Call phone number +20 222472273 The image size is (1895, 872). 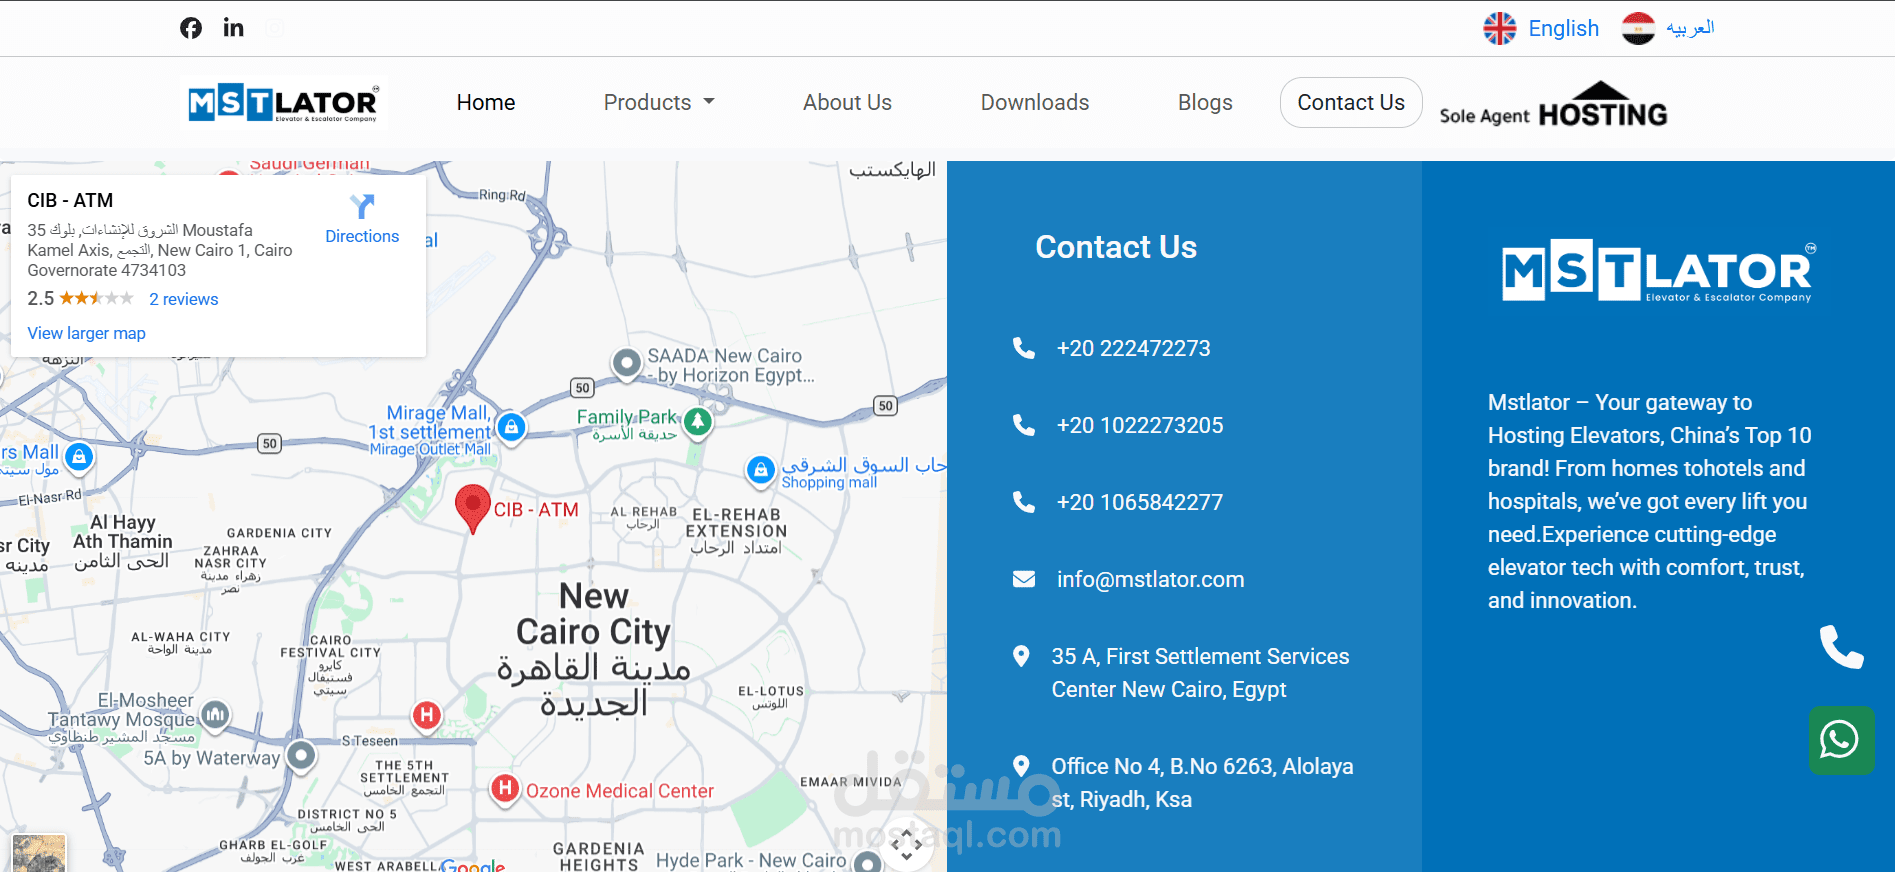(1133, 348)
